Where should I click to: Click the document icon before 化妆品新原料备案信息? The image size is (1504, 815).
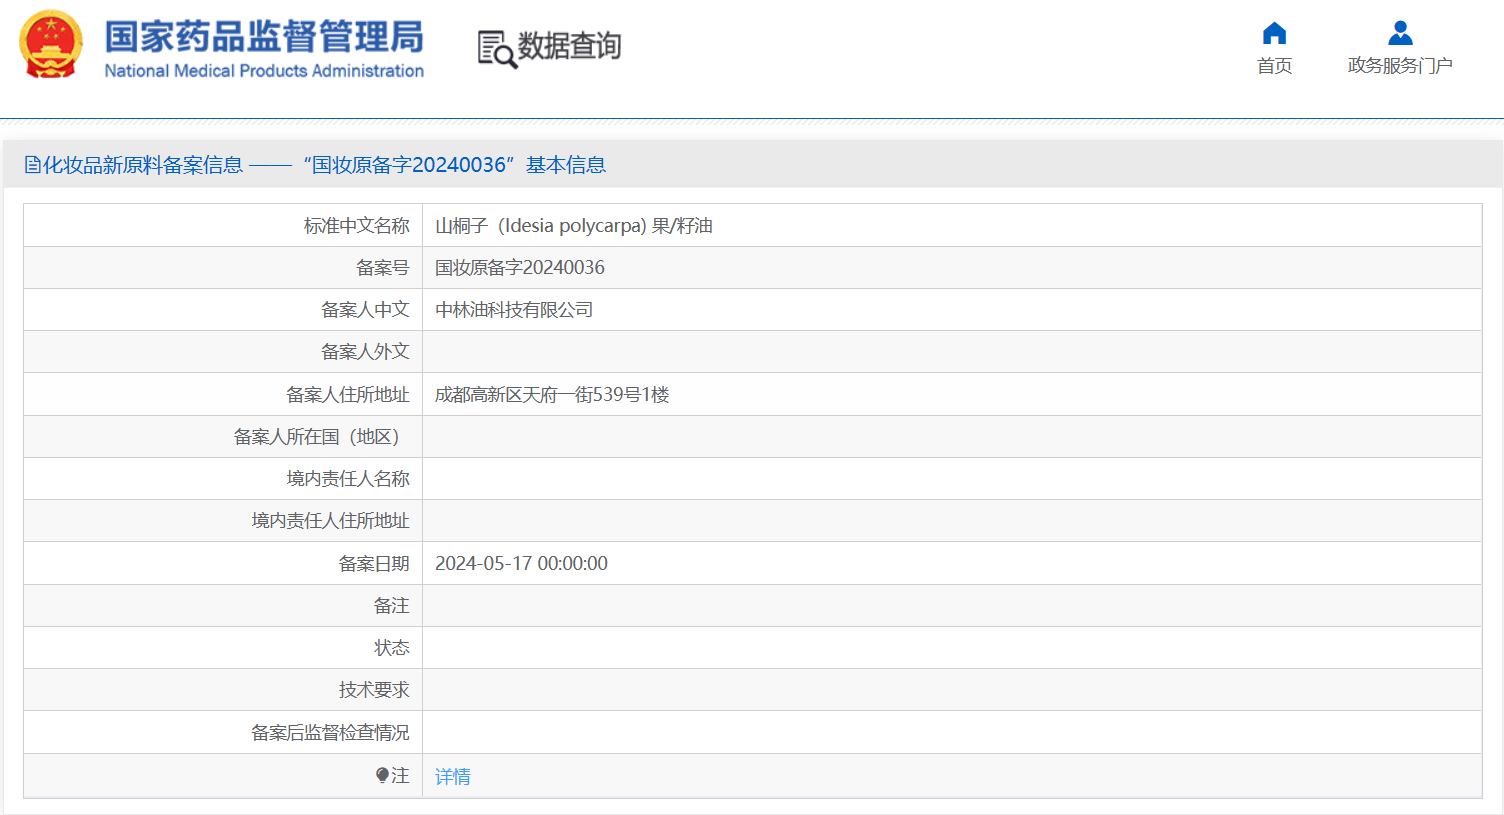point(33,165)
